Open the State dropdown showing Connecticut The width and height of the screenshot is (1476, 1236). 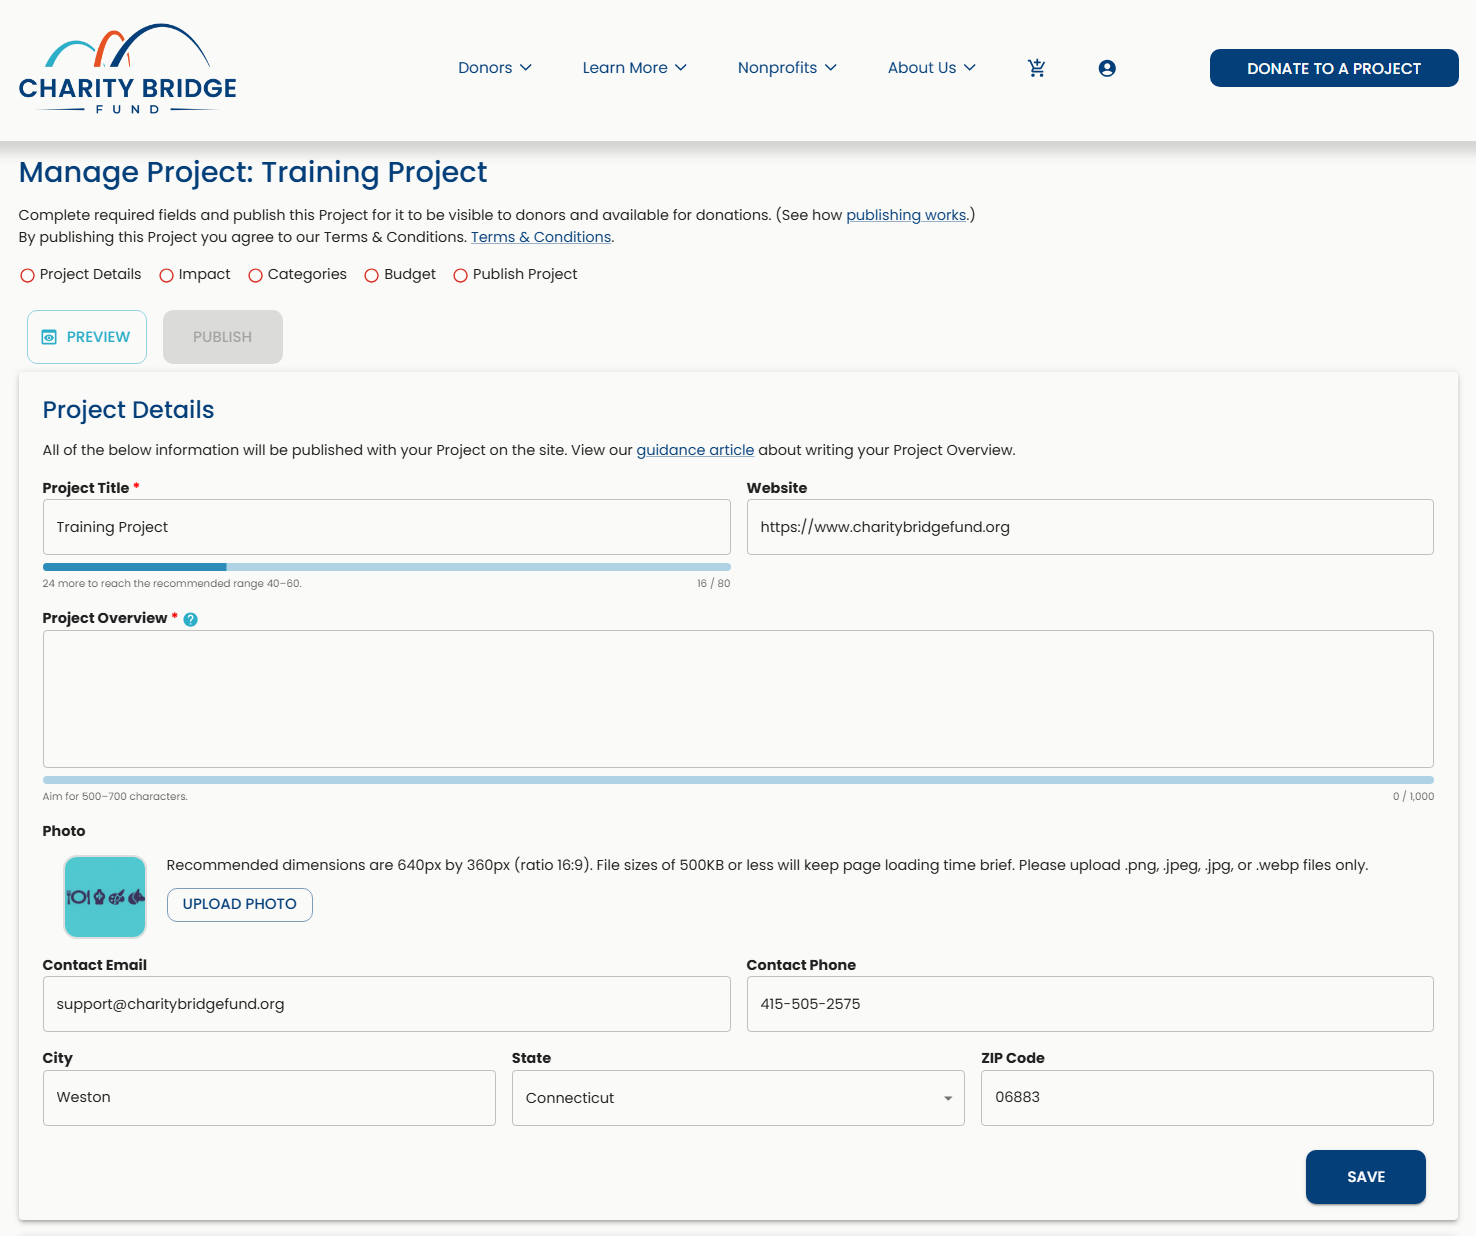click(738, 1098)
